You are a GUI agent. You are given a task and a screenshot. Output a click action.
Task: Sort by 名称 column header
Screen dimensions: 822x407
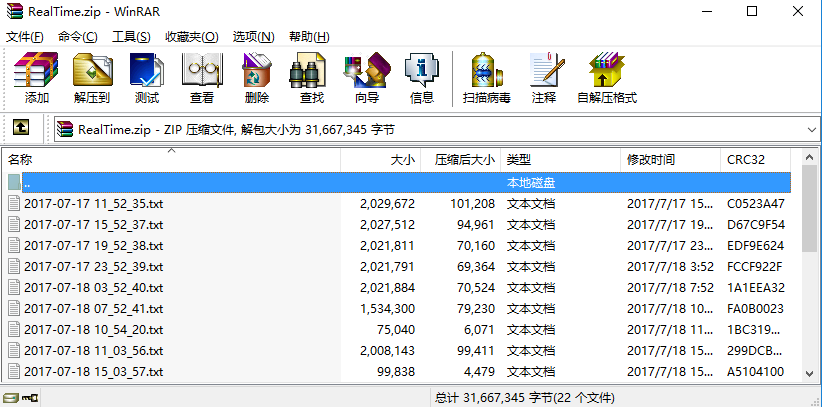click(x=171, y=160)
